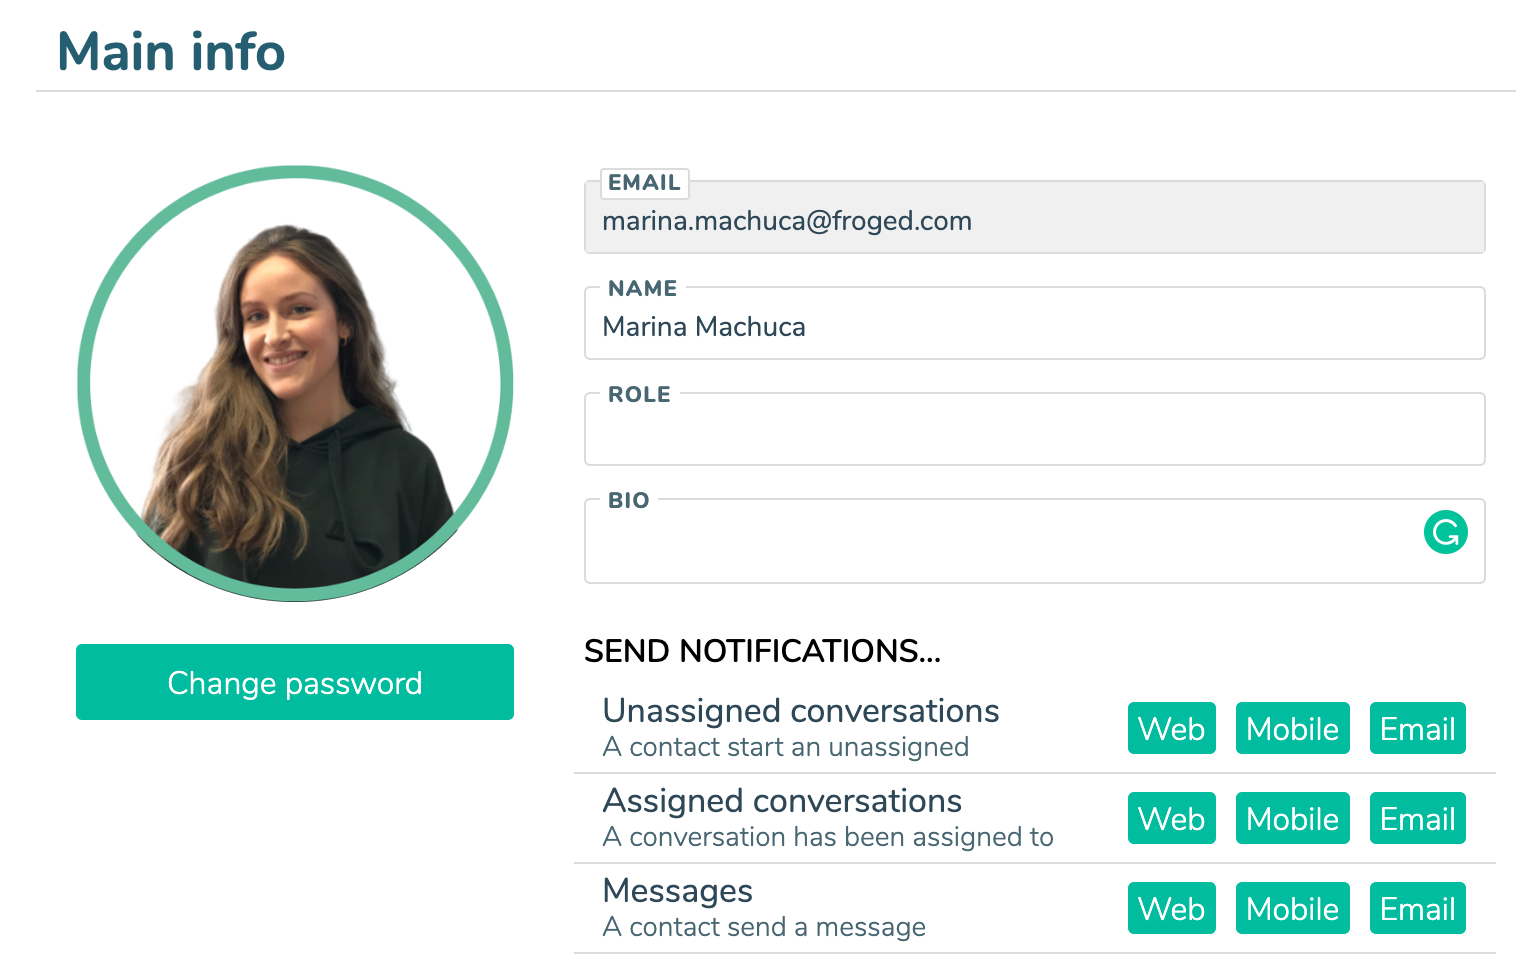This screenshot has width=1532, height=980.
Task: Toggle Web notifications for Messages
Action: (x=1171, y=908)
